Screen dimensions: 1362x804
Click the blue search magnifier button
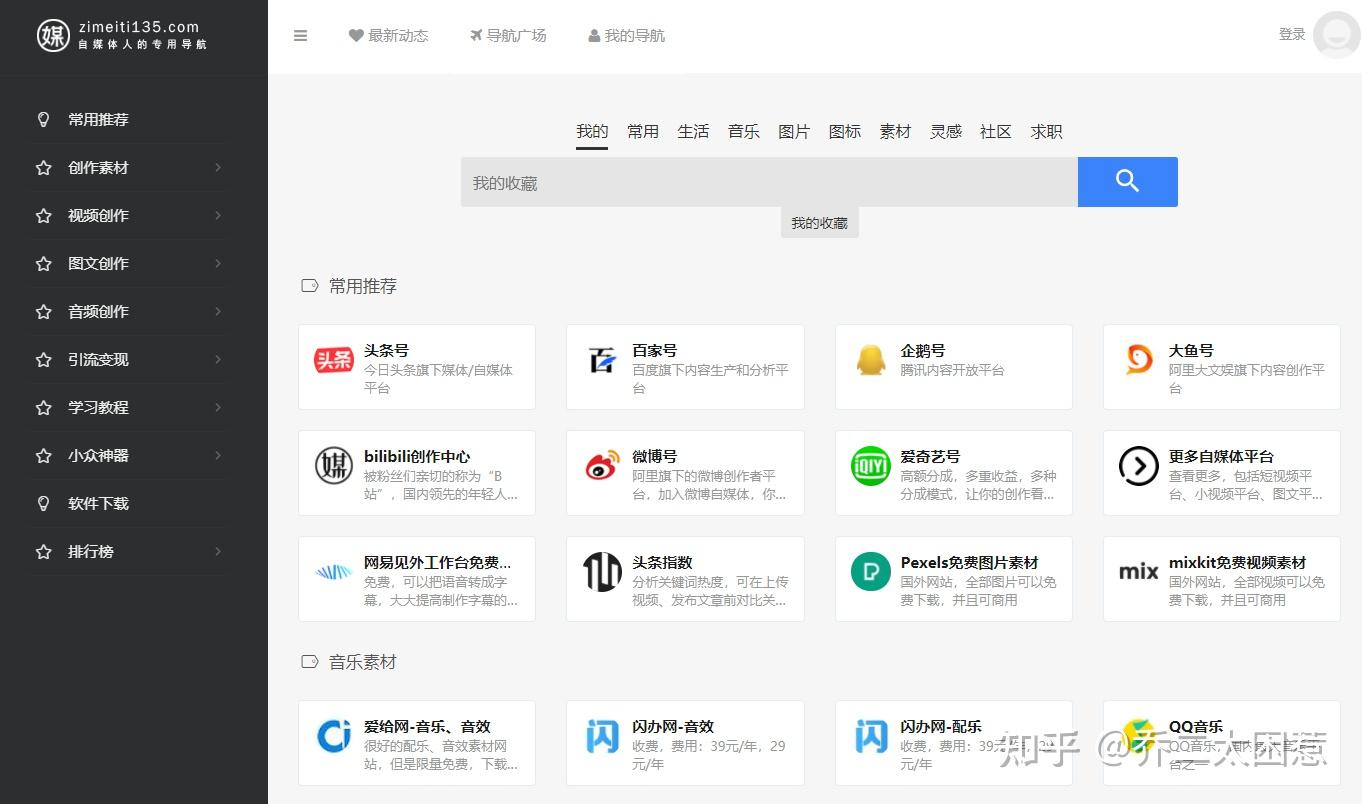click(x=1127, y=182)
